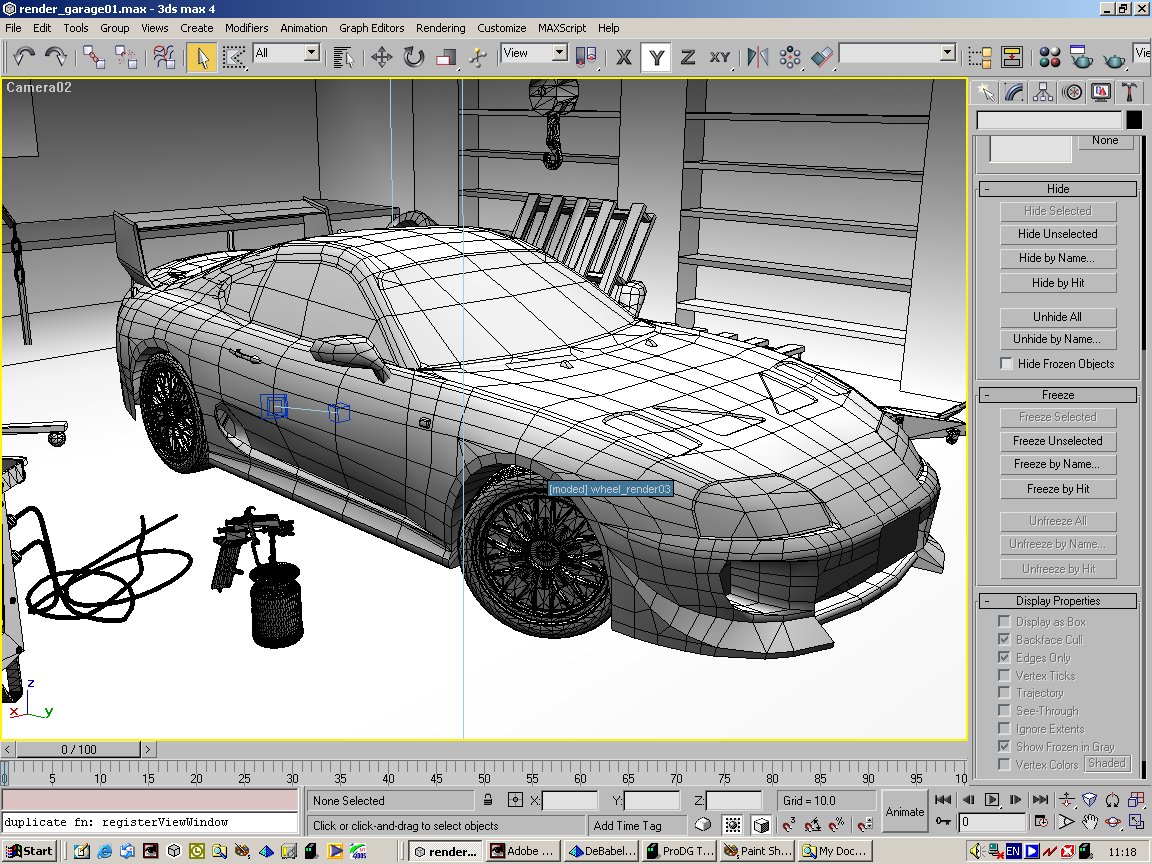
Task: Click the Mirror Selected Objects icon
Action: pyautogui.click(x=759, y=57)
